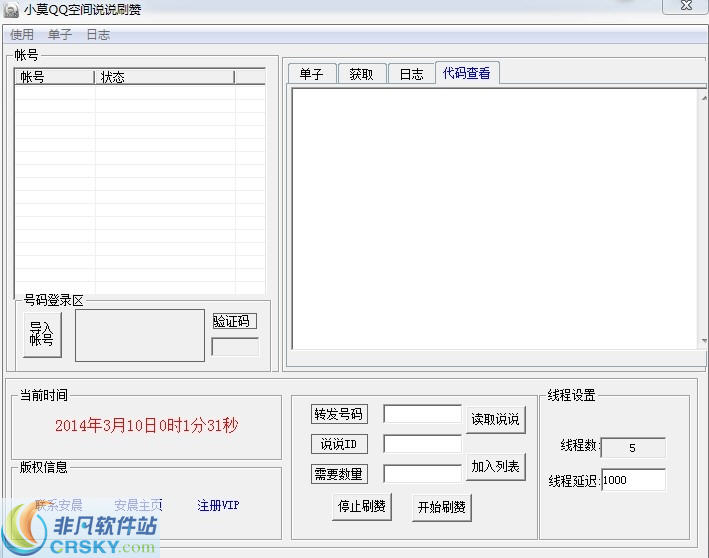Click the 导入帐号 button

pyautogui.click(x=41, y=334)
